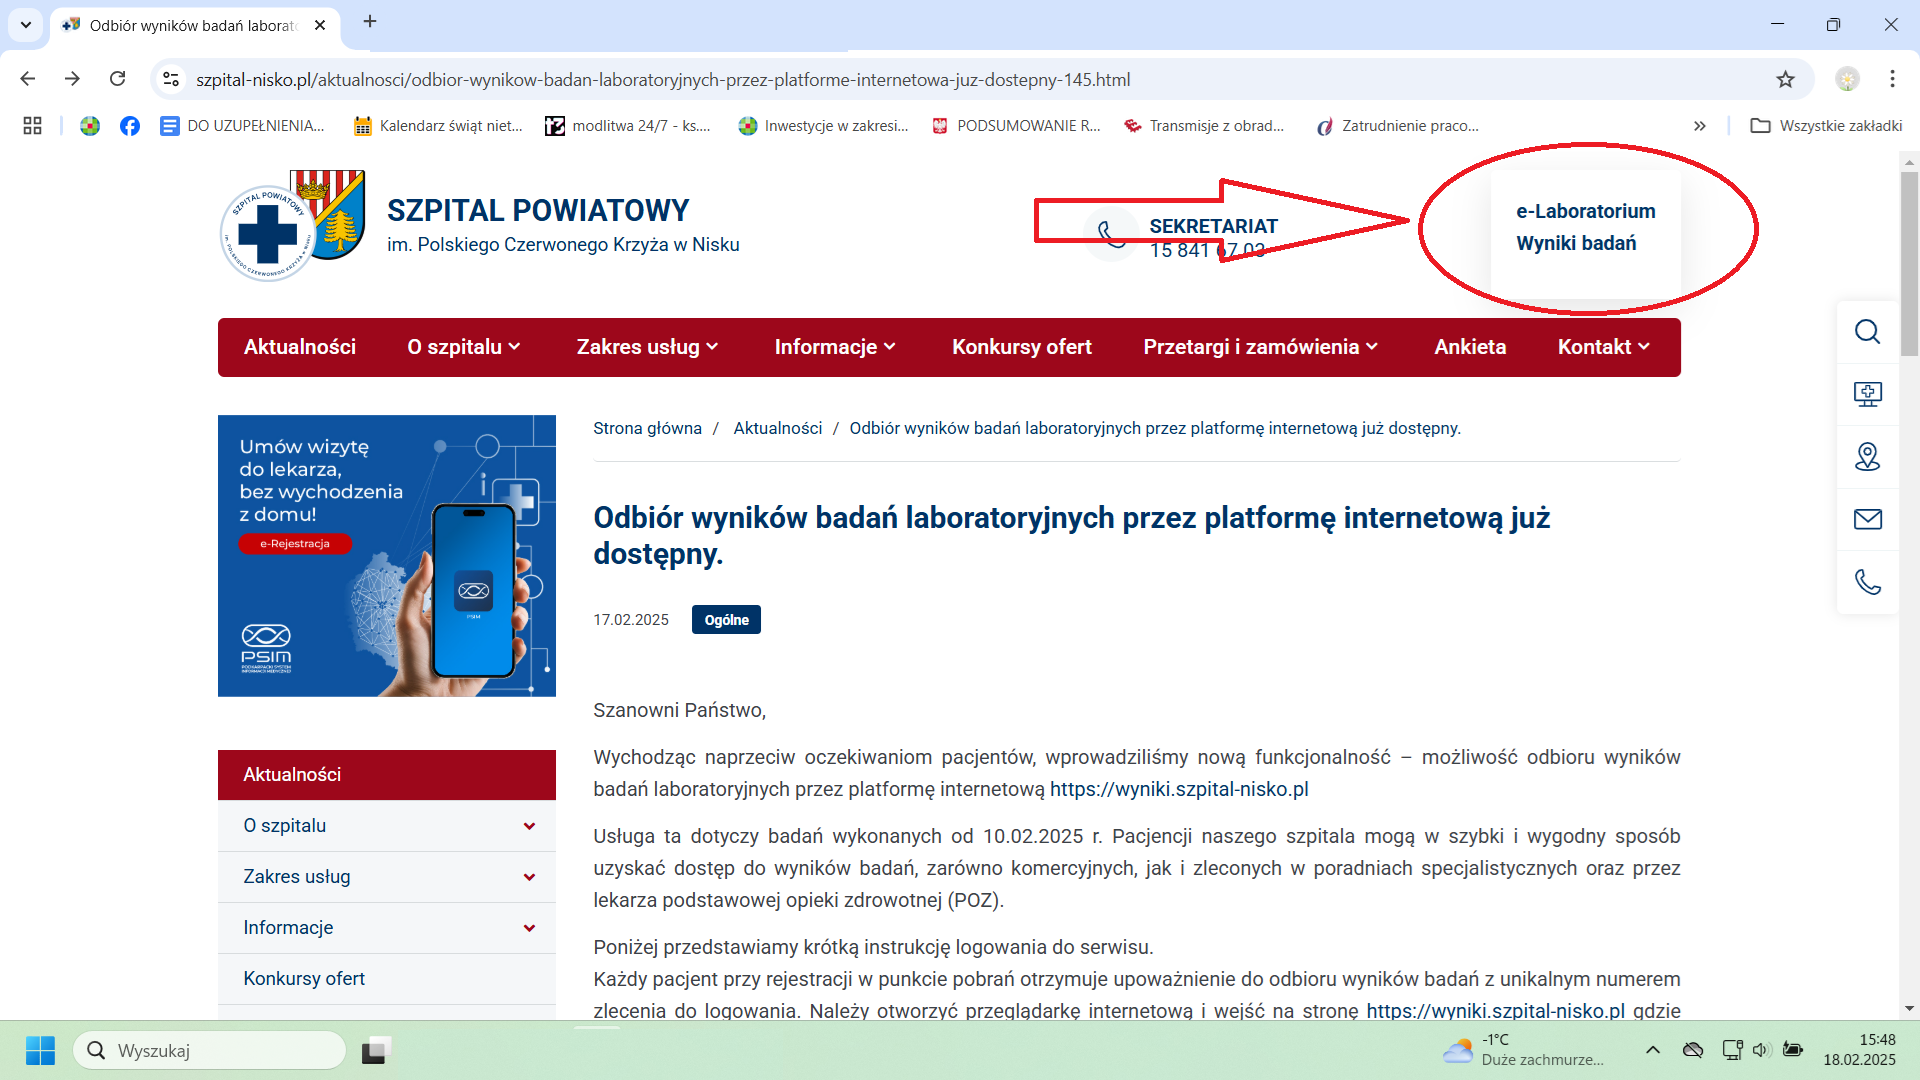Select Konkursy ofert in left sidebar
The image size is (1920, 1080).
(x=387, y=979)
